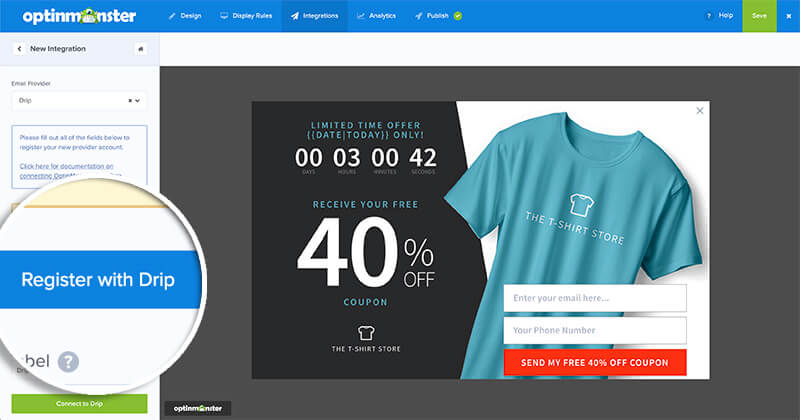Click the green Publish status checkmark
This screenshot has width=800, height=420.
coord(458,16)
